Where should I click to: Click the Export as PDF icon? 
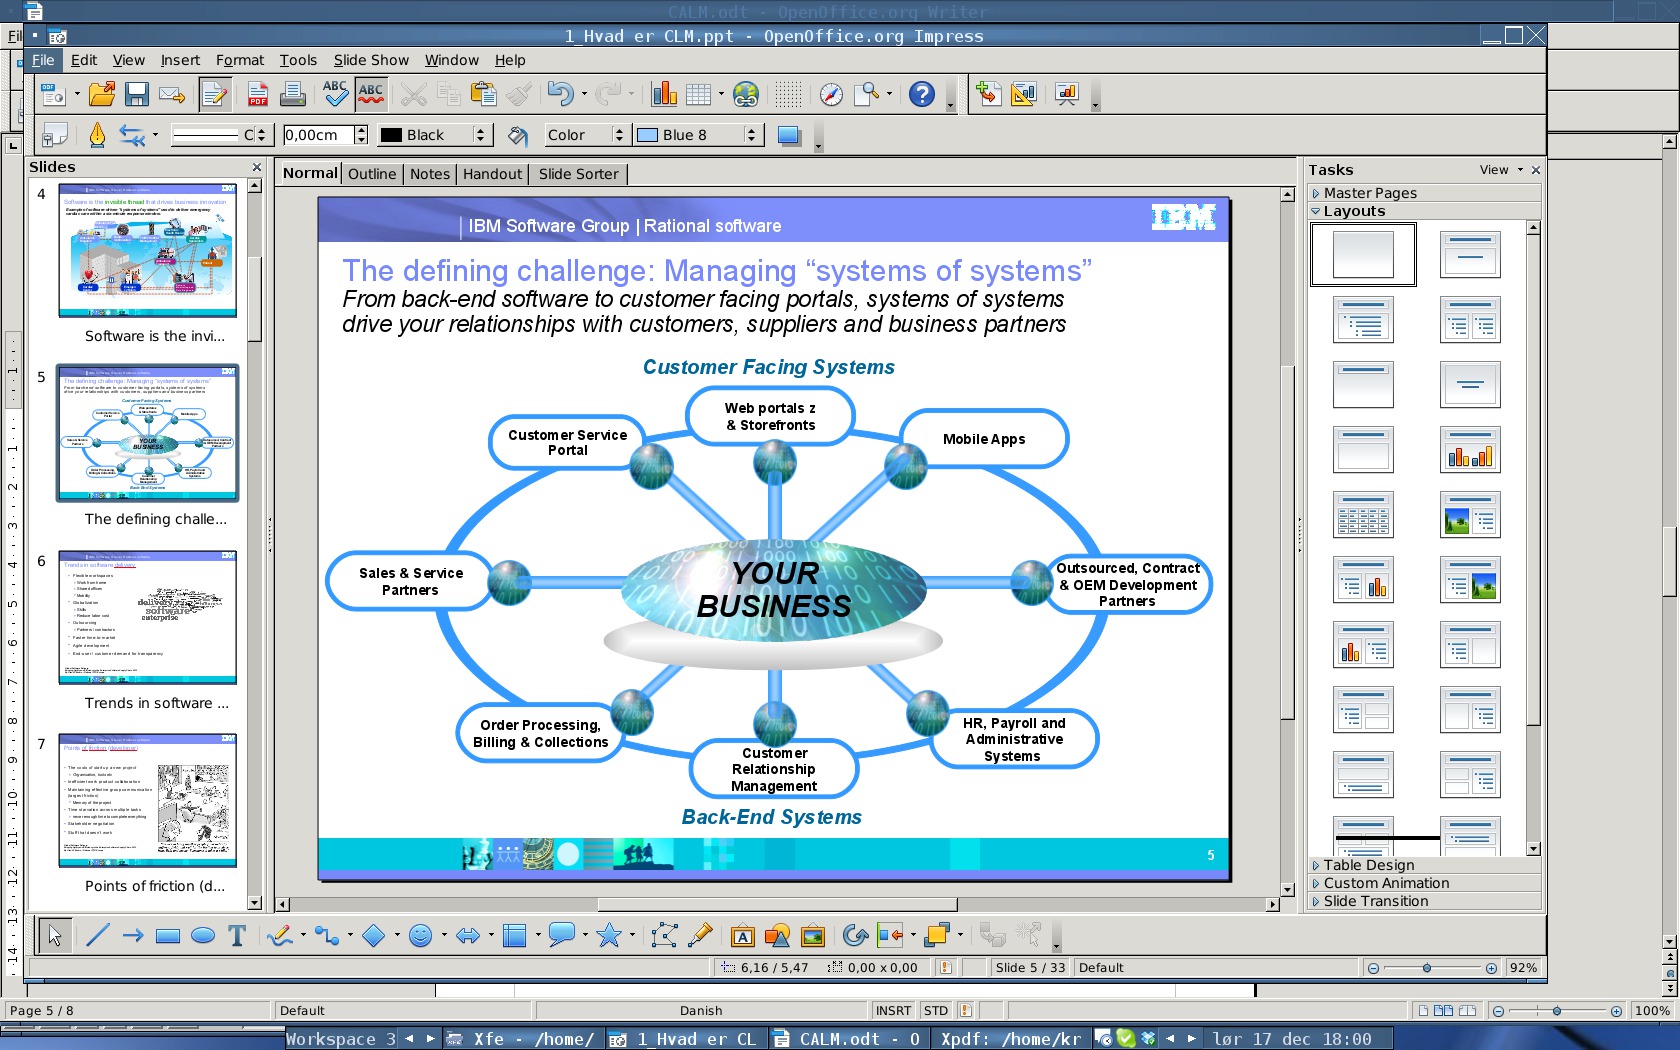pos(257,95)
